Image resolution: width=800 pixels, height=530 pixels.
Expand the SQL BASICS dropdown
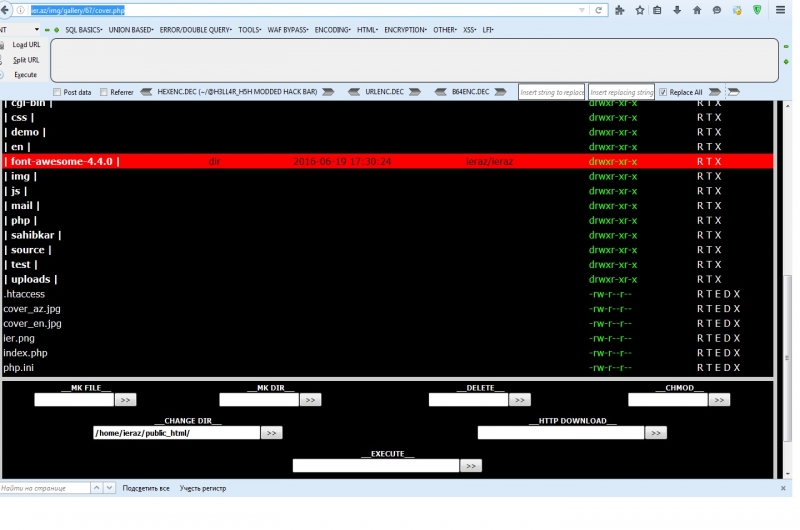click(x=83, y=30)
